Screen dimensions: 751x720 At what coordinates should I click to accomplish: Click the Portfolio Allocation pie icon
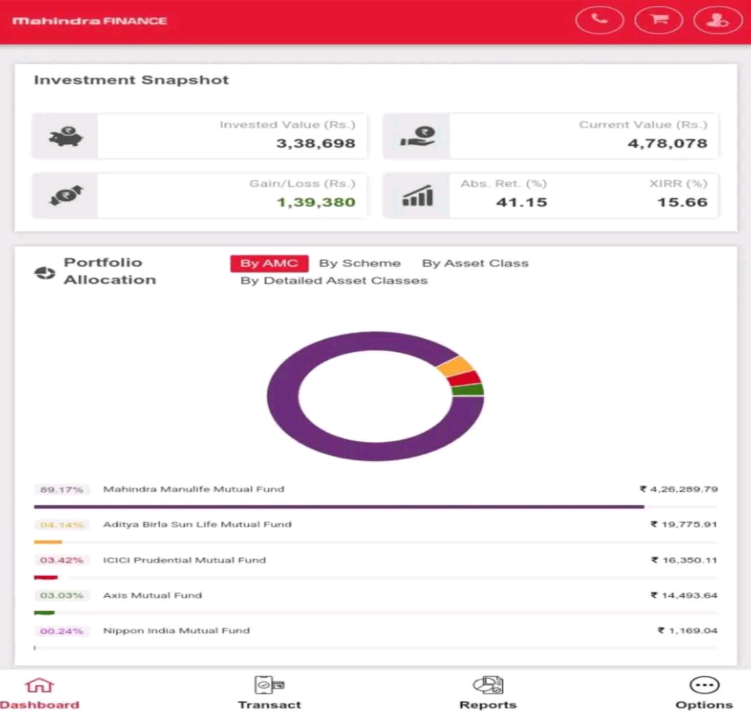45,273
